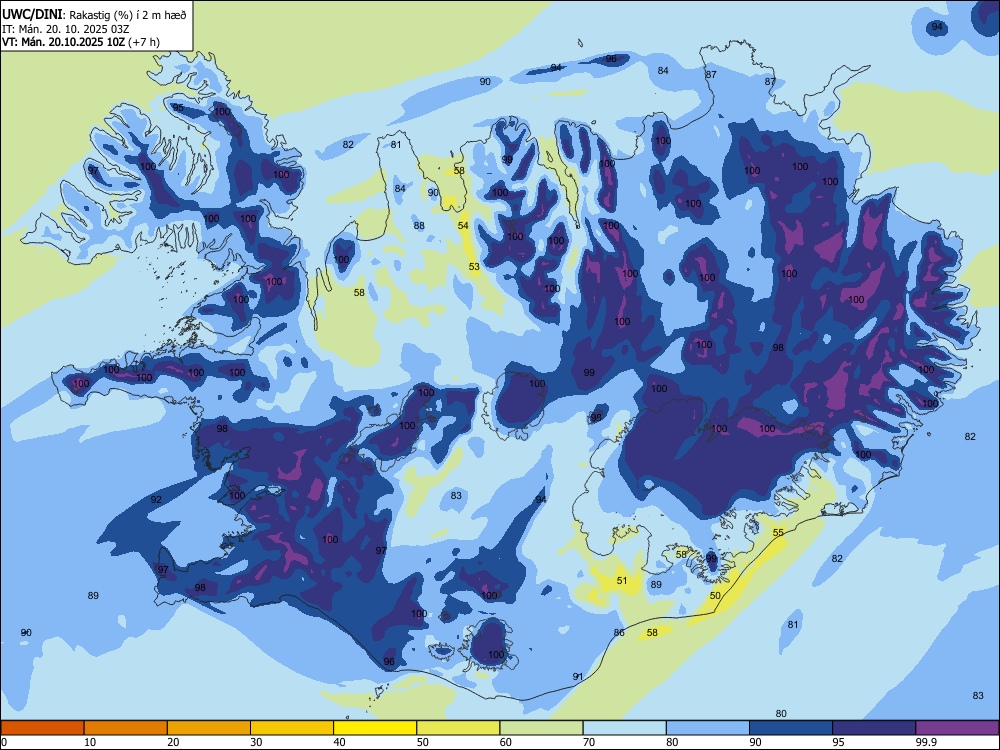Click the dark orange 0–10 legend swatch
This screenshot has width=1000, height=750.
(x=42, y=728)
